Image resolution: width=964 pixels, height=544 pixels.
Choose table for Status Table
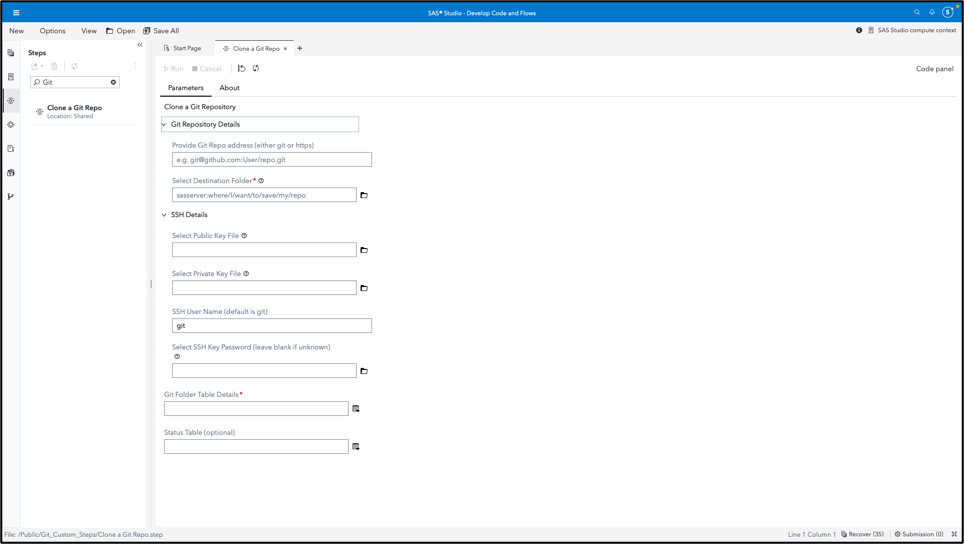point(355,447)
